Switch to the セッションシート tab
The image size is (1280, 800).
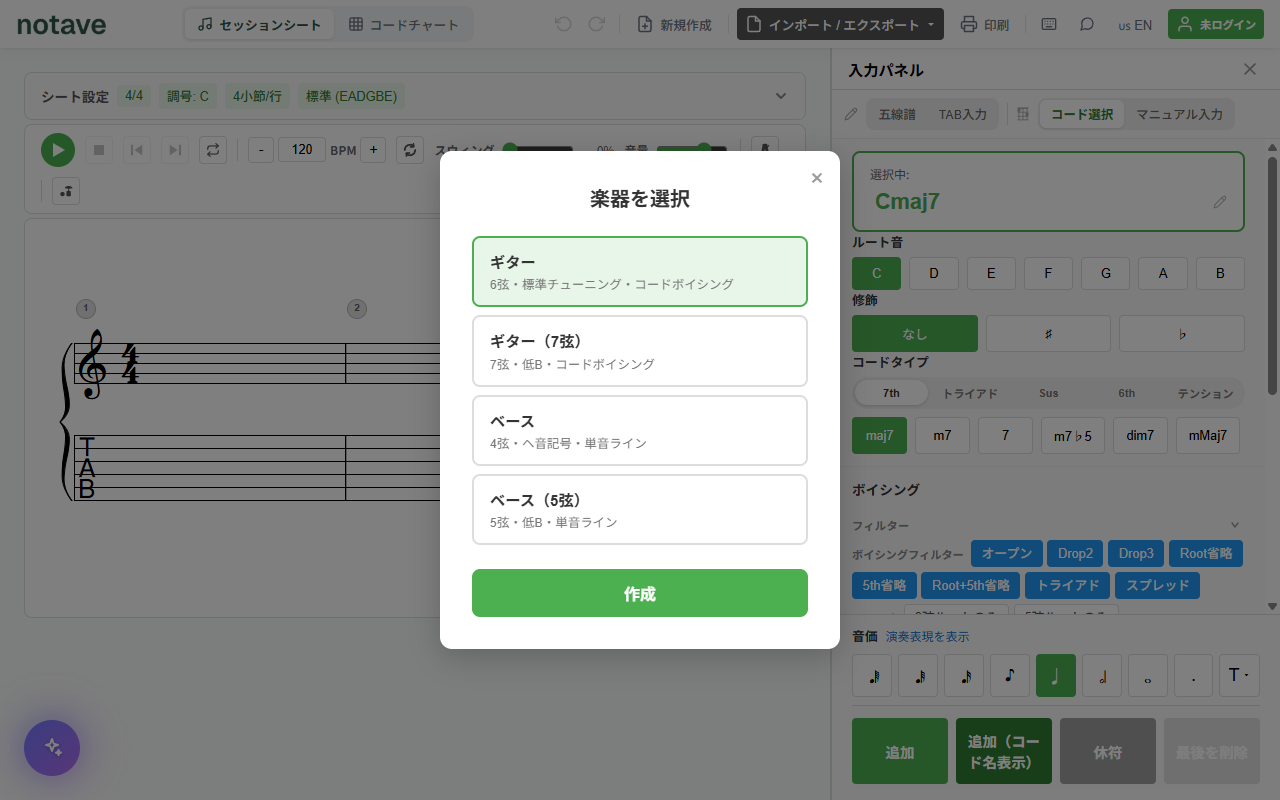pos(260,24)
